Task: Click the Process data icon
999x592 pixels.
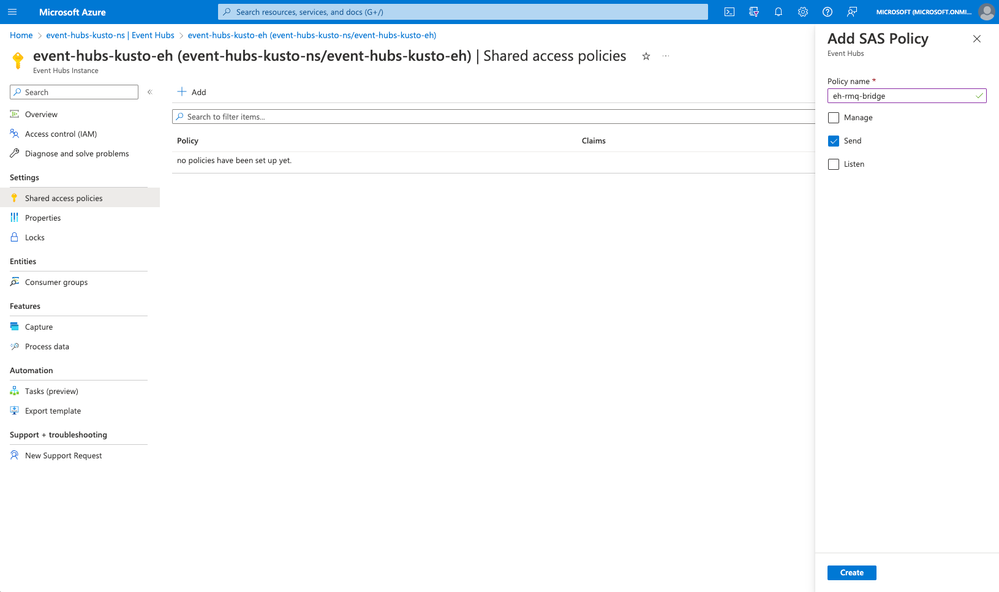Action: pyautogui.click(x=15, y=347)
